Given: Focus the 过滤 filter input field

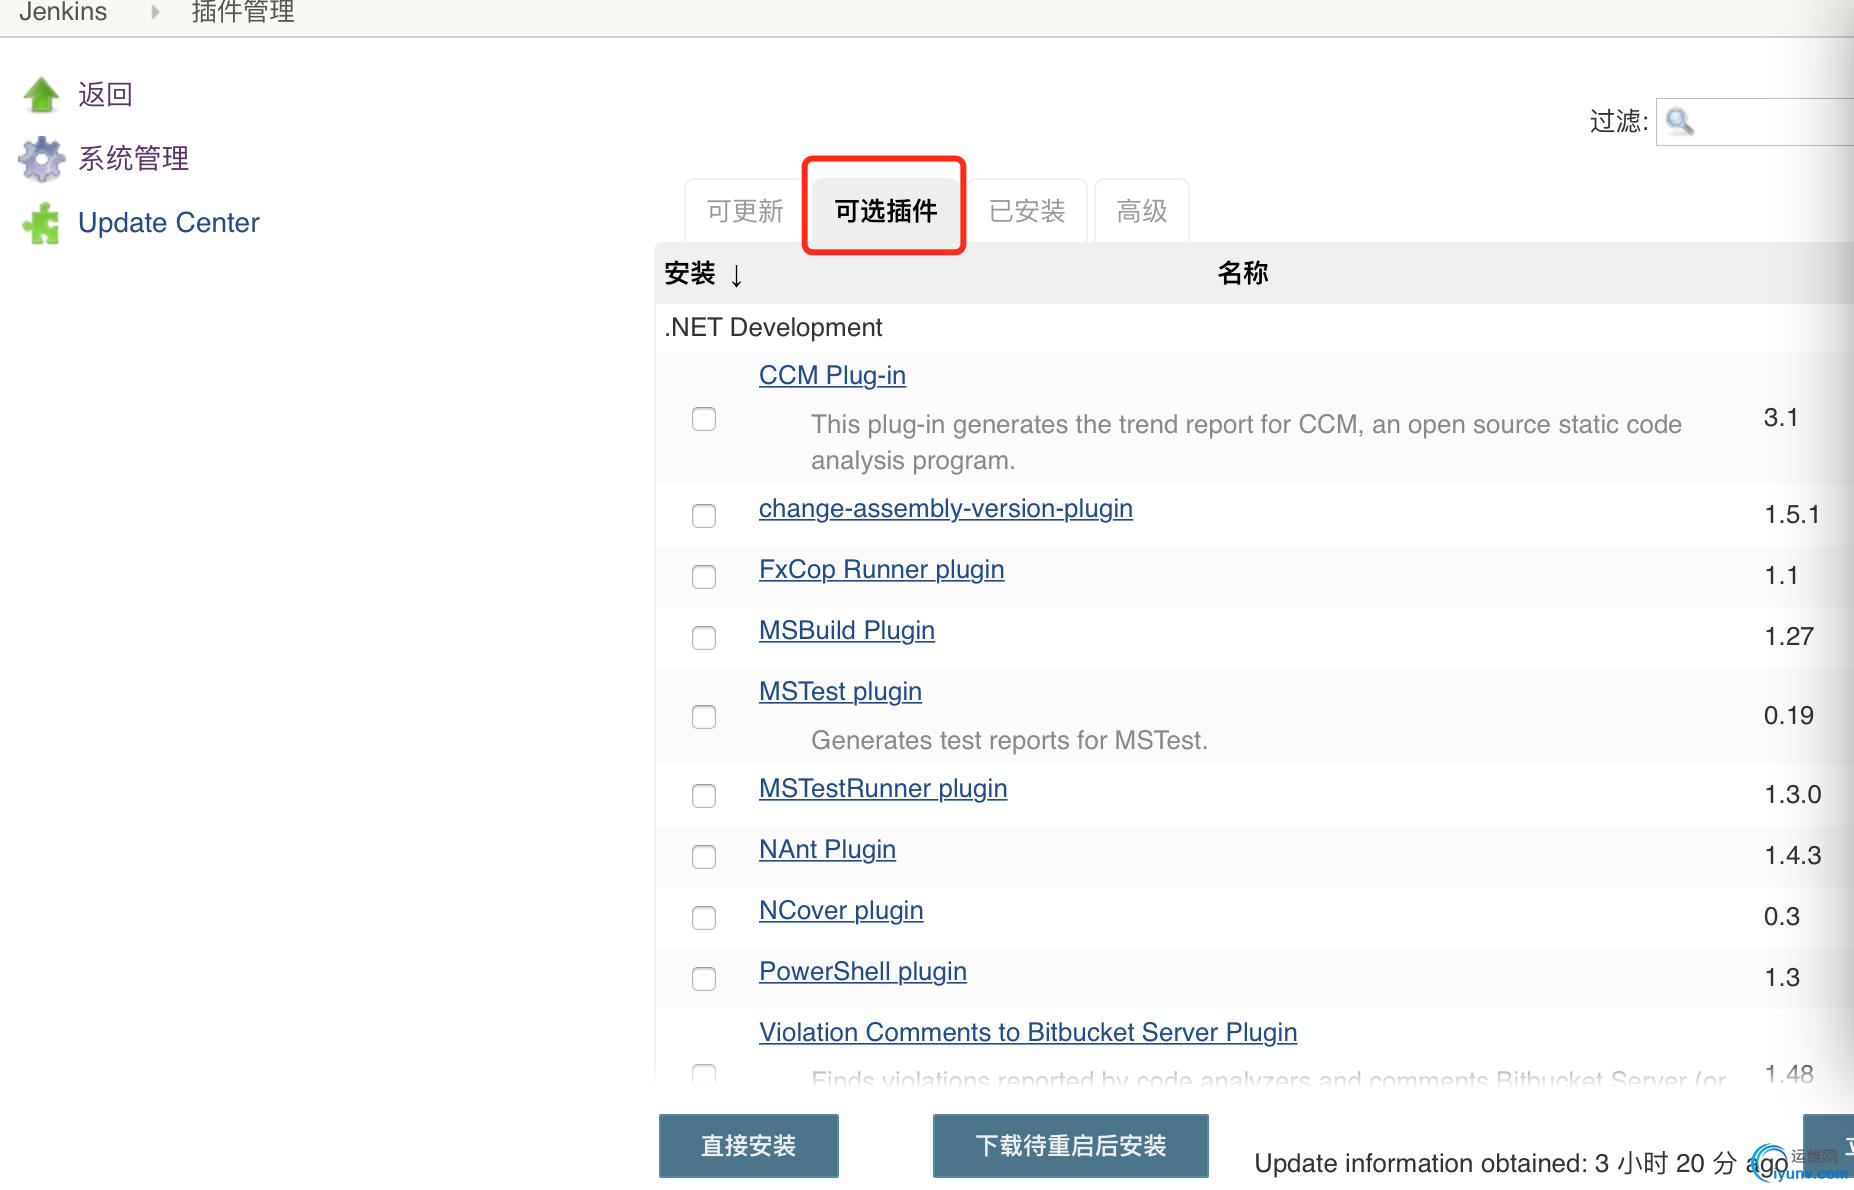Looking at the screenshot, I should point(1754,122).
